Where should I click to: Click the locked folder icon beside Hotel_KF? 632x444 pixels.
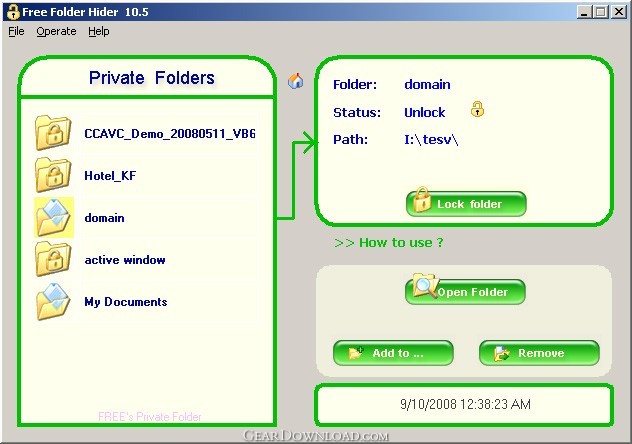pyautogui.click(x=53, y=175)
